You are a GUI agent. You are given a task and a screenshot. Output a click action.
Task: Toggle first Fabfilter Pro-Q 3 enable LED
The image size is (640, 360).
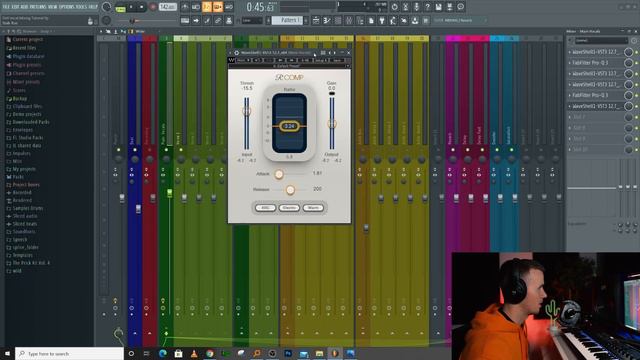(x=637, y=63)
